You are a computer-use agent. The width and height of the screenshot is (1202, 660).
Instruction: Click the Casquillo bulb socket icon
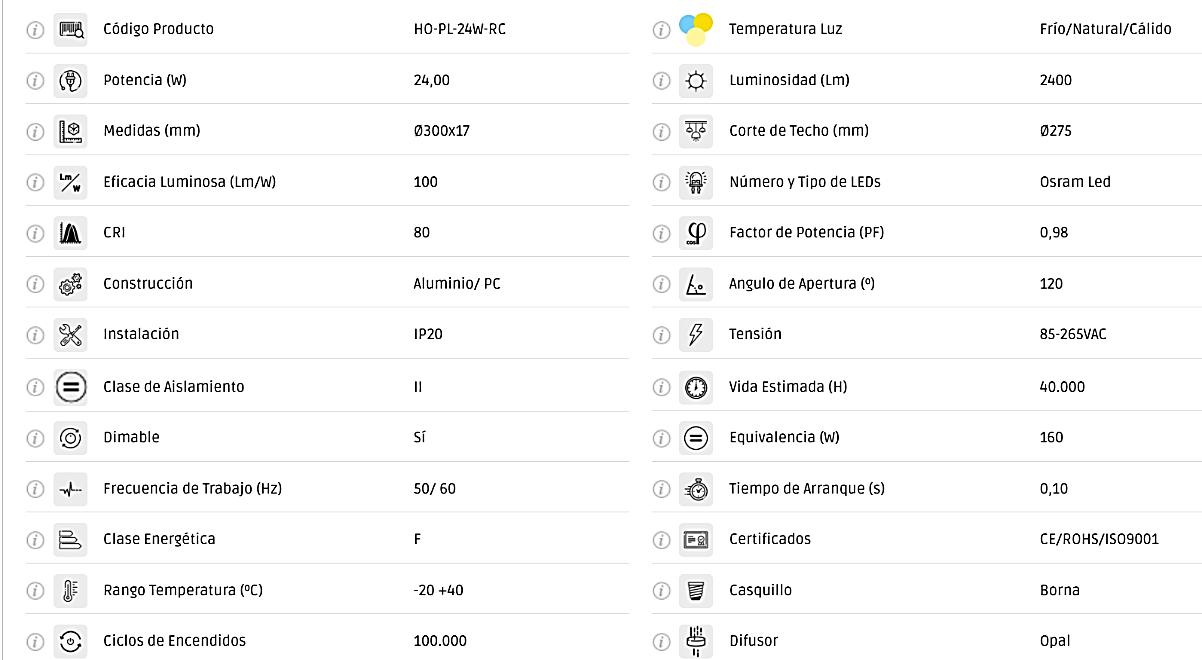(x=696, y=590)
